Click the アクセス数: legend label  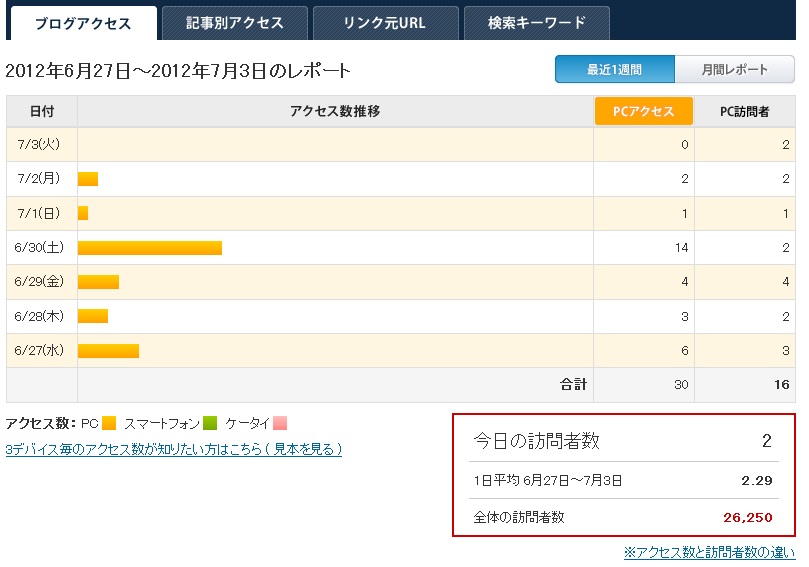tap(41, 424)
